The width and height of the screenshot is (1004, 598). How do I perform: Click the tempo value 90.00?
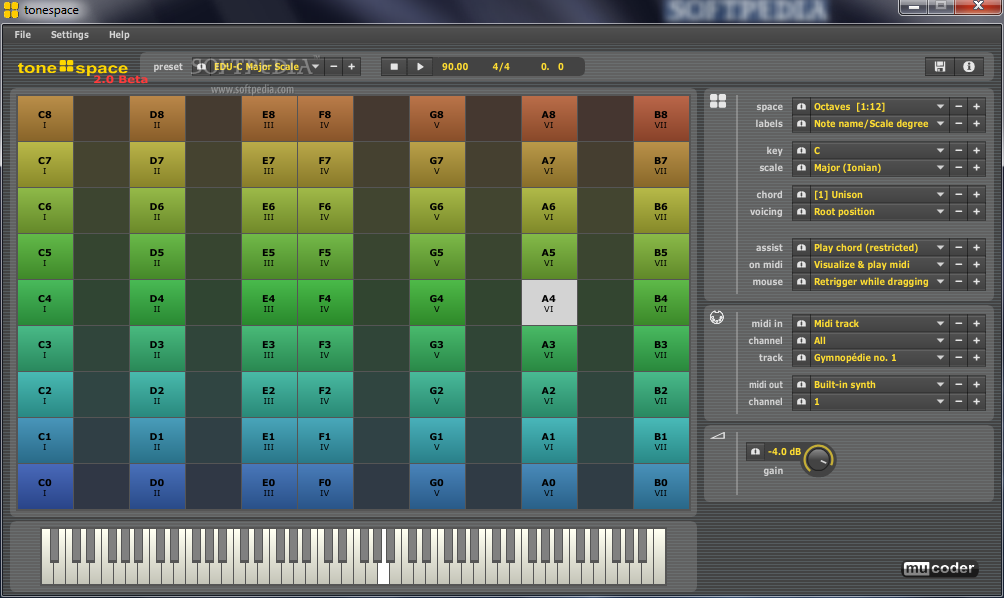[455, 67]
